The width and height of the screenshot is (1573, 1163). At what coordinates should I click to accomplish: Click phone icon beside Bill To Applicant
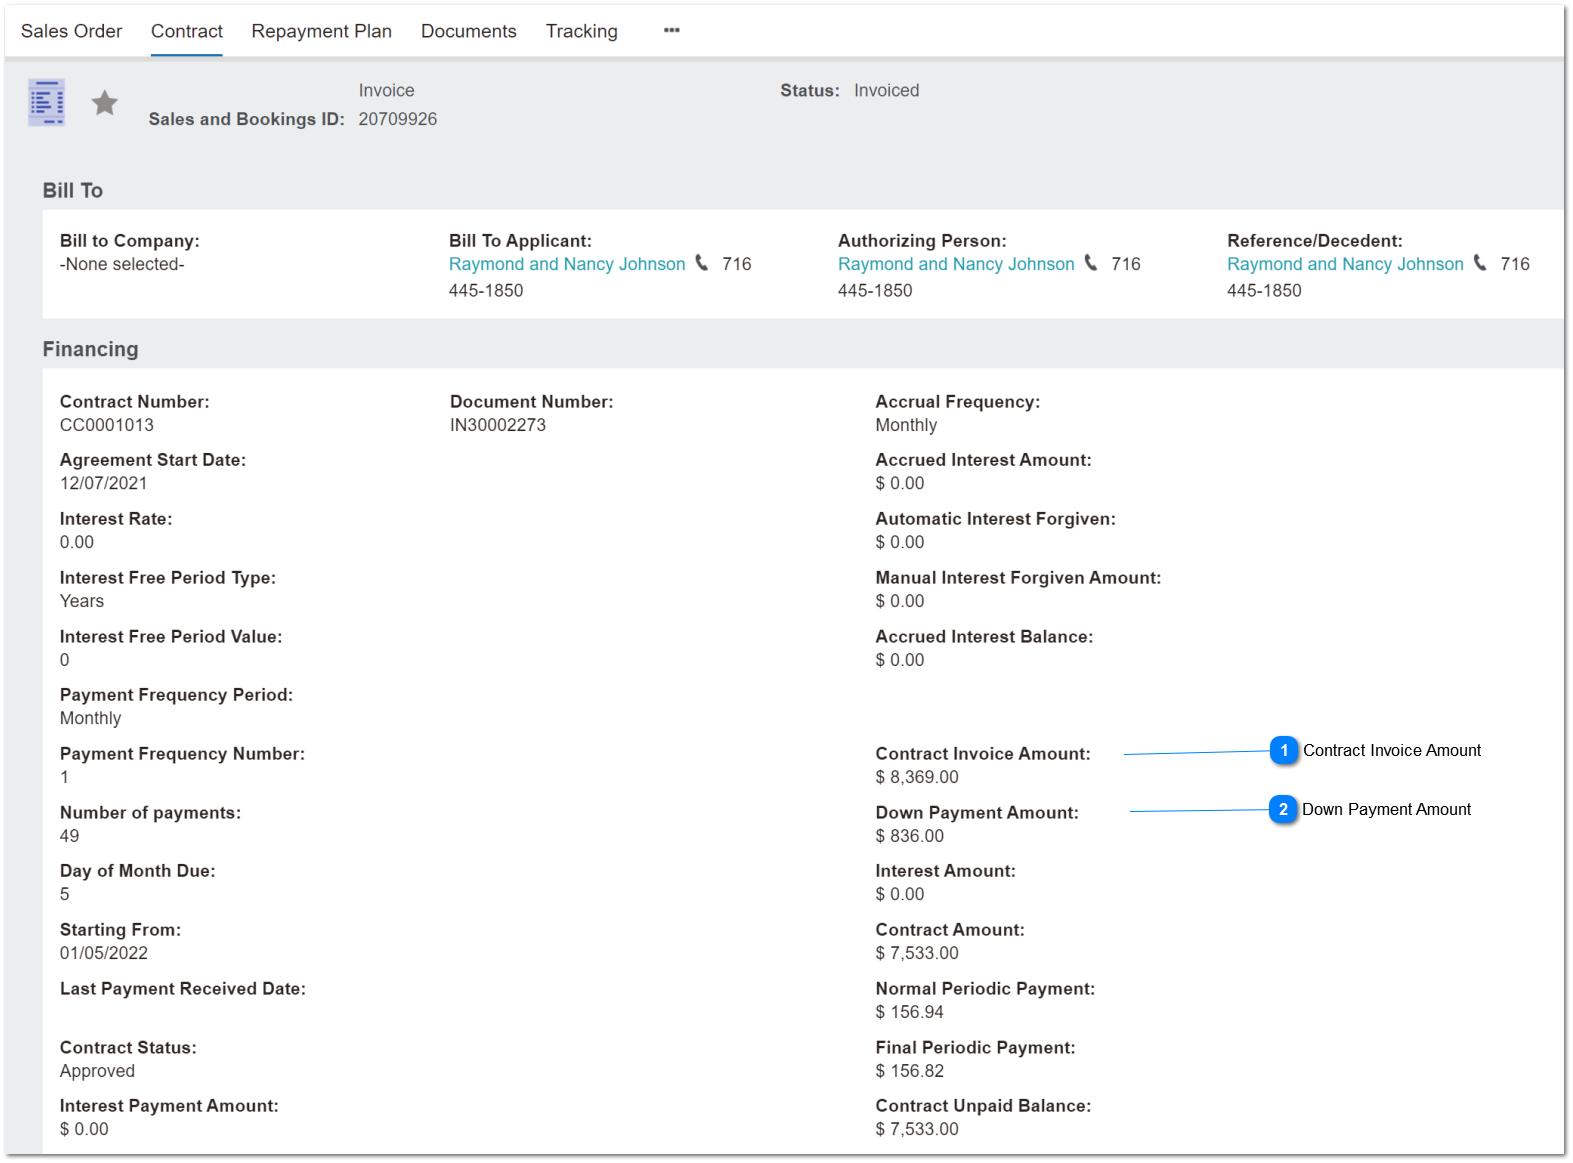702,263
